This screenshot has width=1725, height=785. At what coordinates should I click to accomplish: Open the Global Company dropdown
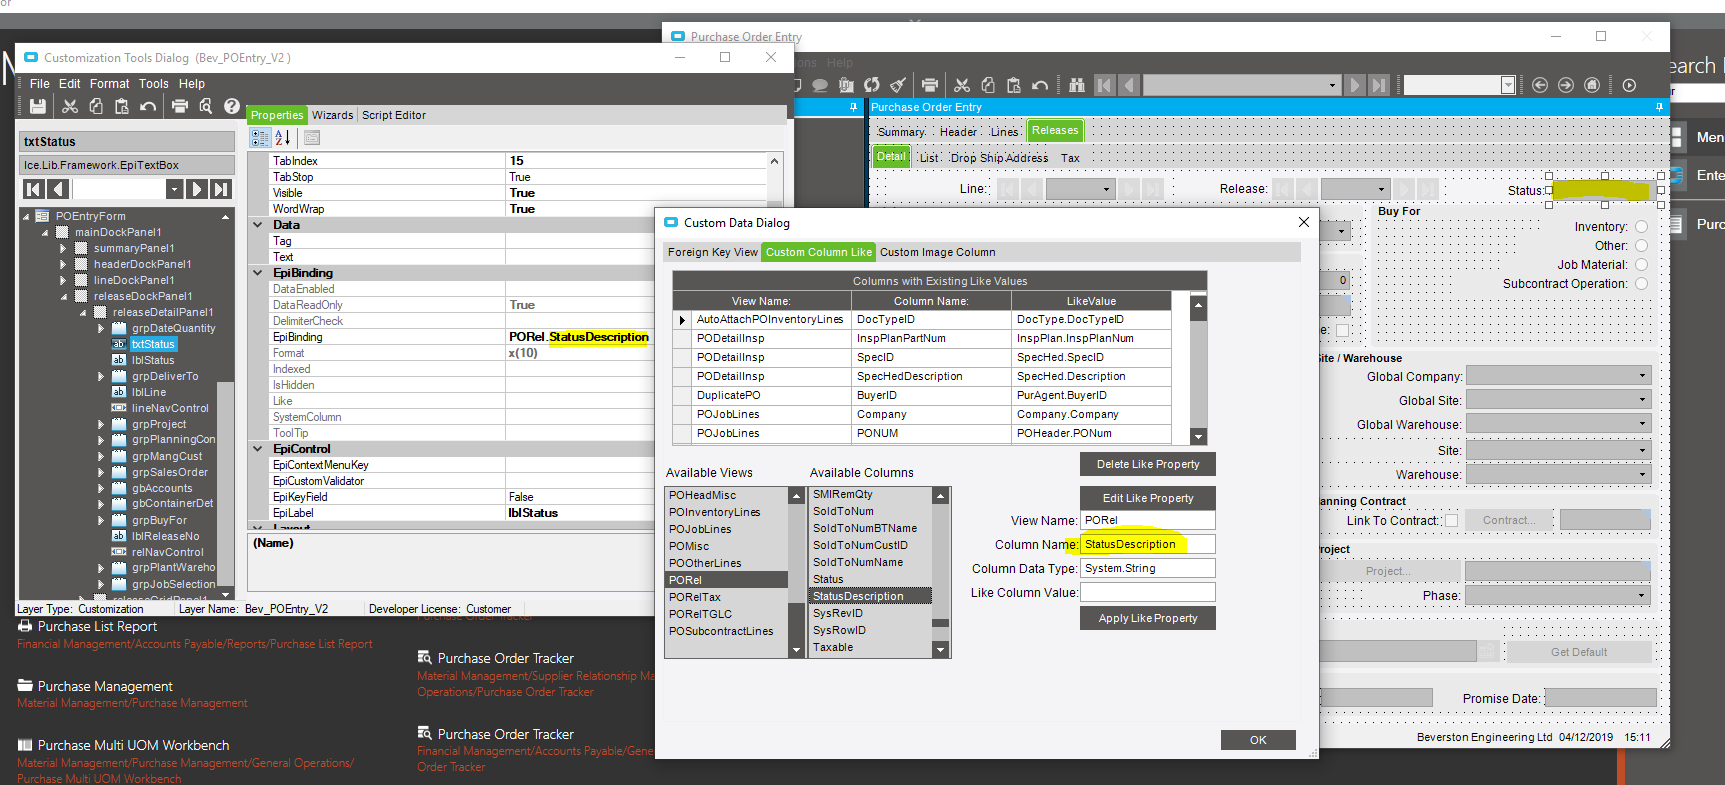pos(1642,376)
